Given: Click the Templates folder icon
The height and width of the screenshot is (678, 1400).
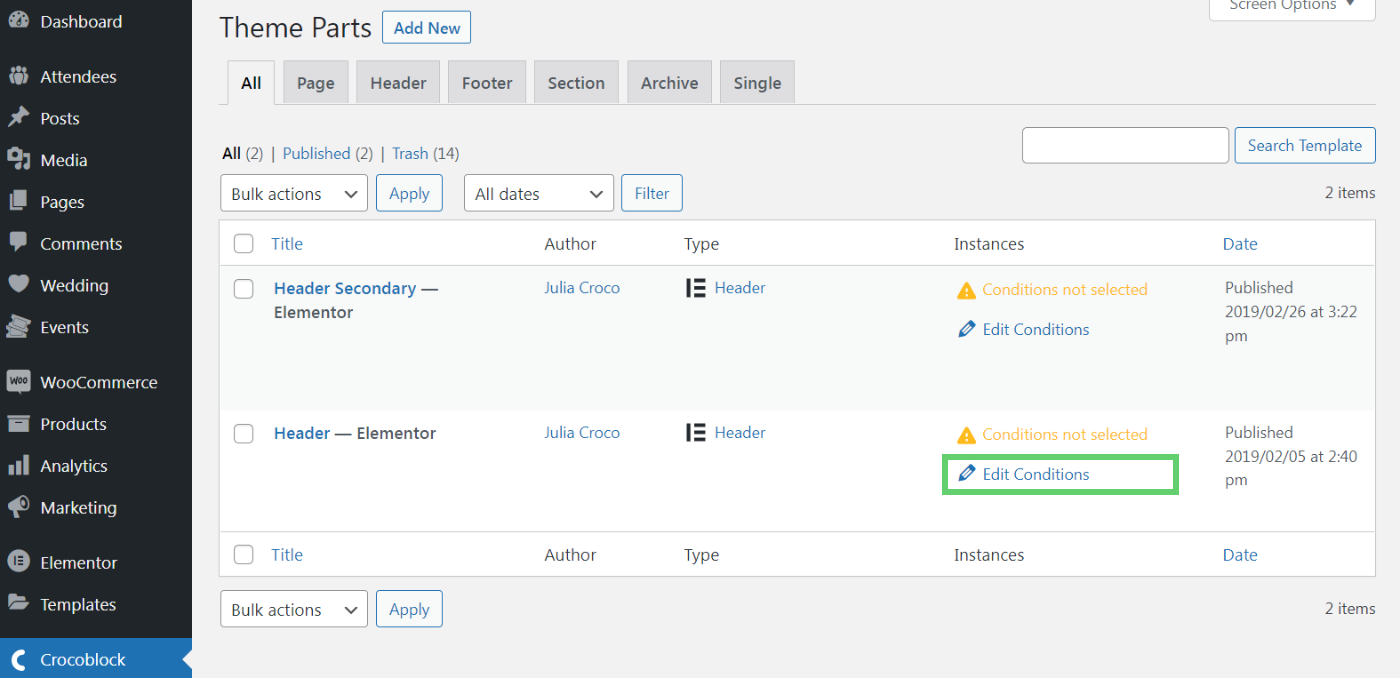Looking at the screenshot, I should pos(18,604).
